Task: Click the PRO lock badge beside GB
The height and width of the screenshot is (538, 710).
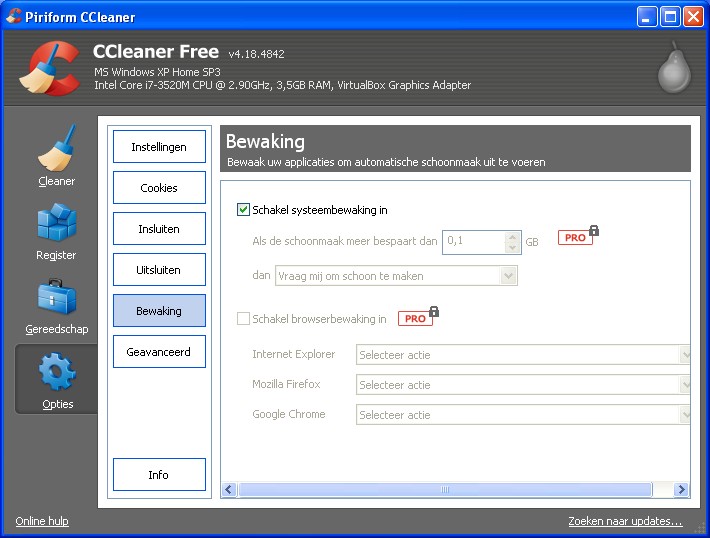Action: 577,238
